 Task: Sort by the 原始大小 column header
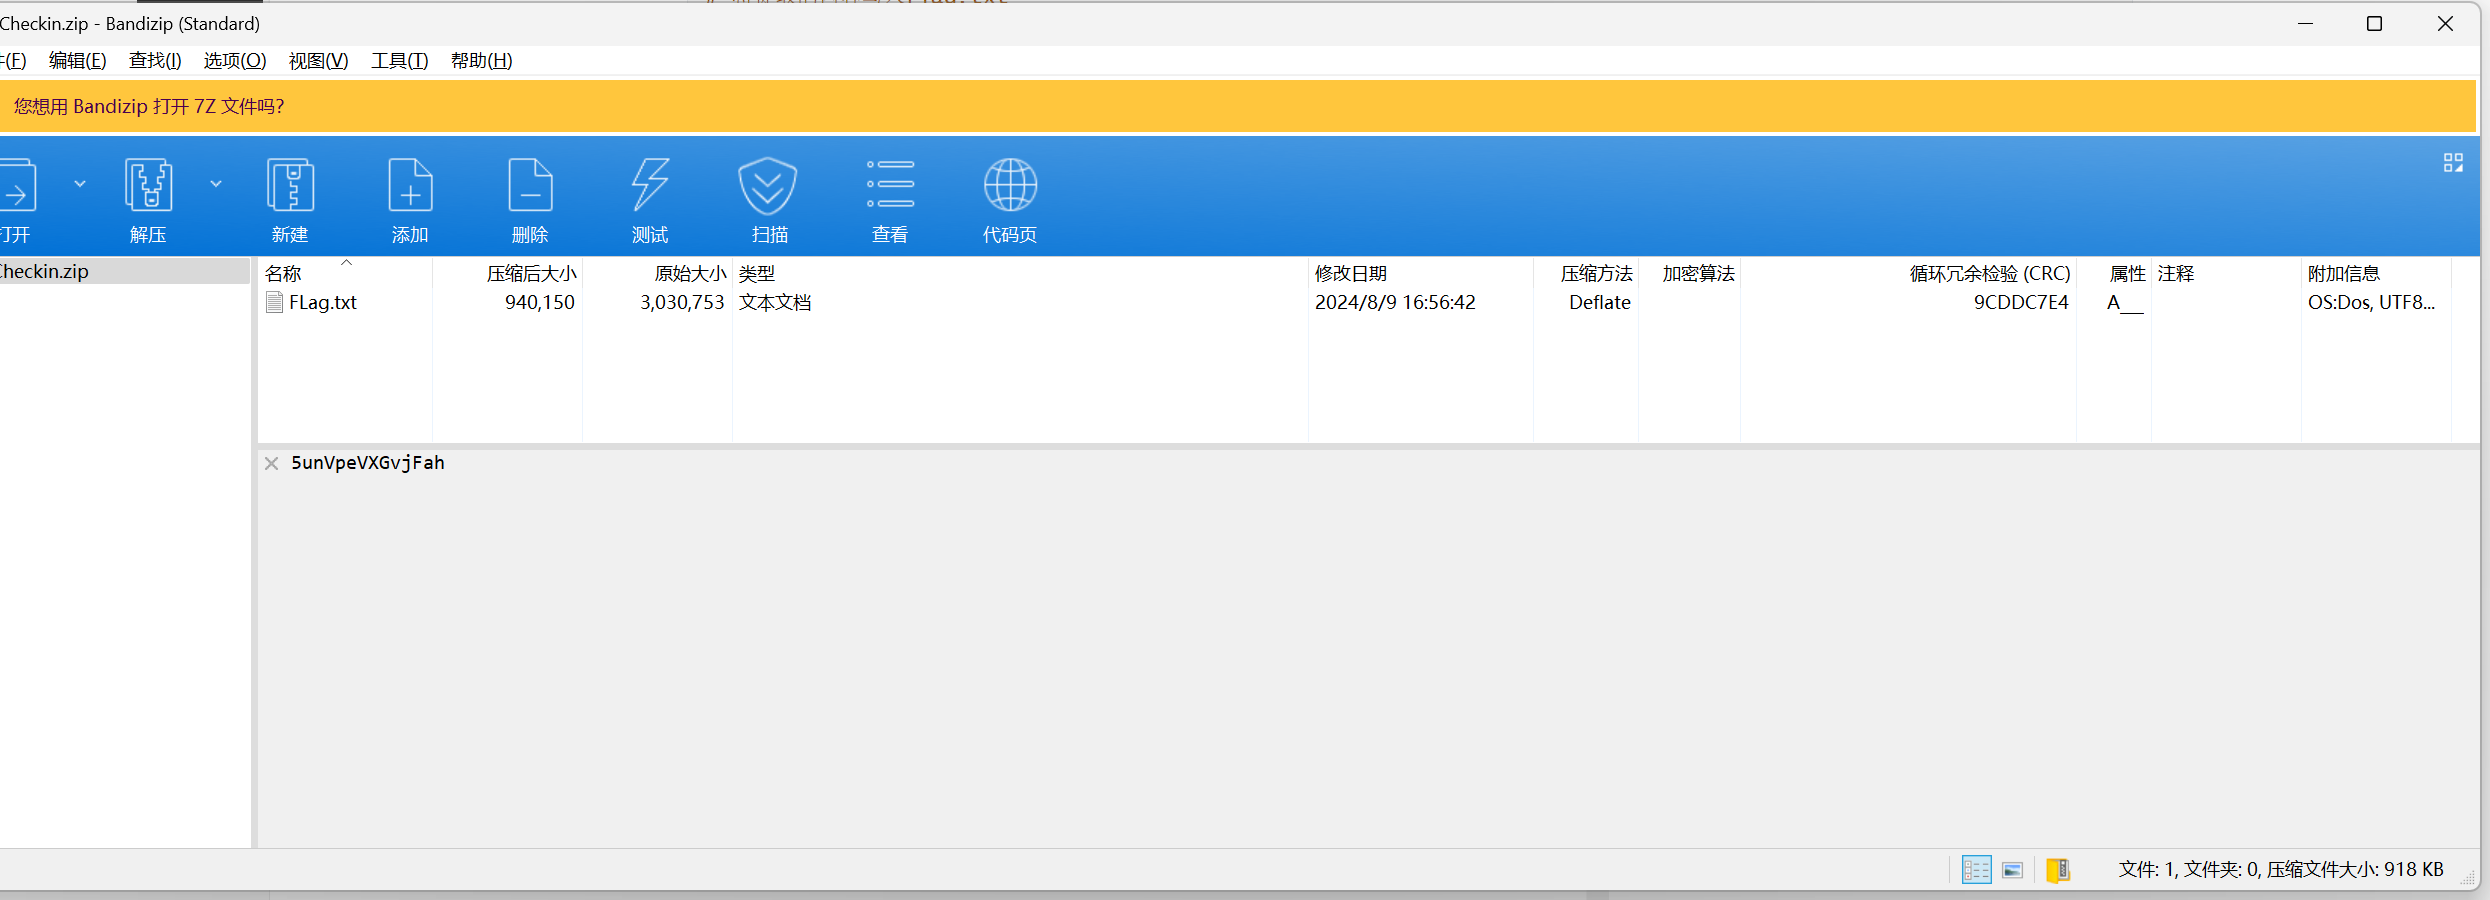coord(657,273)
